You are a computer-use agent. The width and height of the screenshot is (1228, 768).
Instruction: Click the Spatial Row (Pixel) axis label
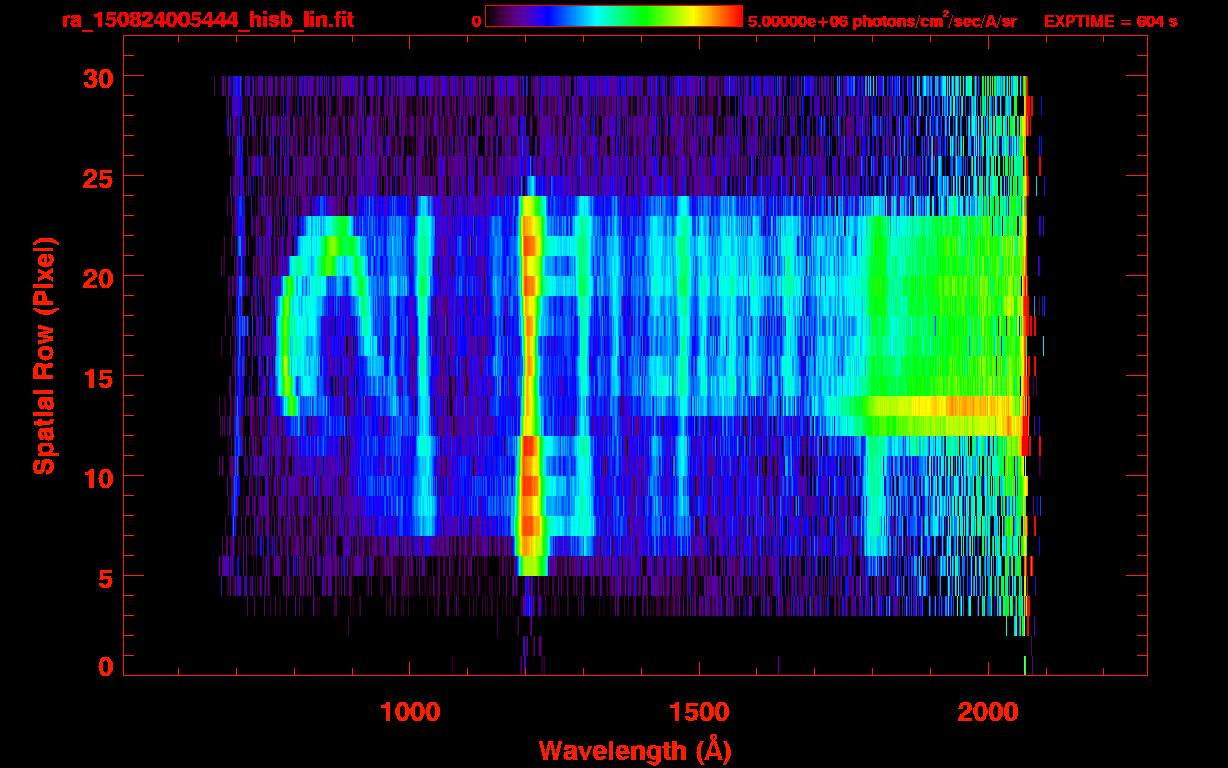[44, 355]
